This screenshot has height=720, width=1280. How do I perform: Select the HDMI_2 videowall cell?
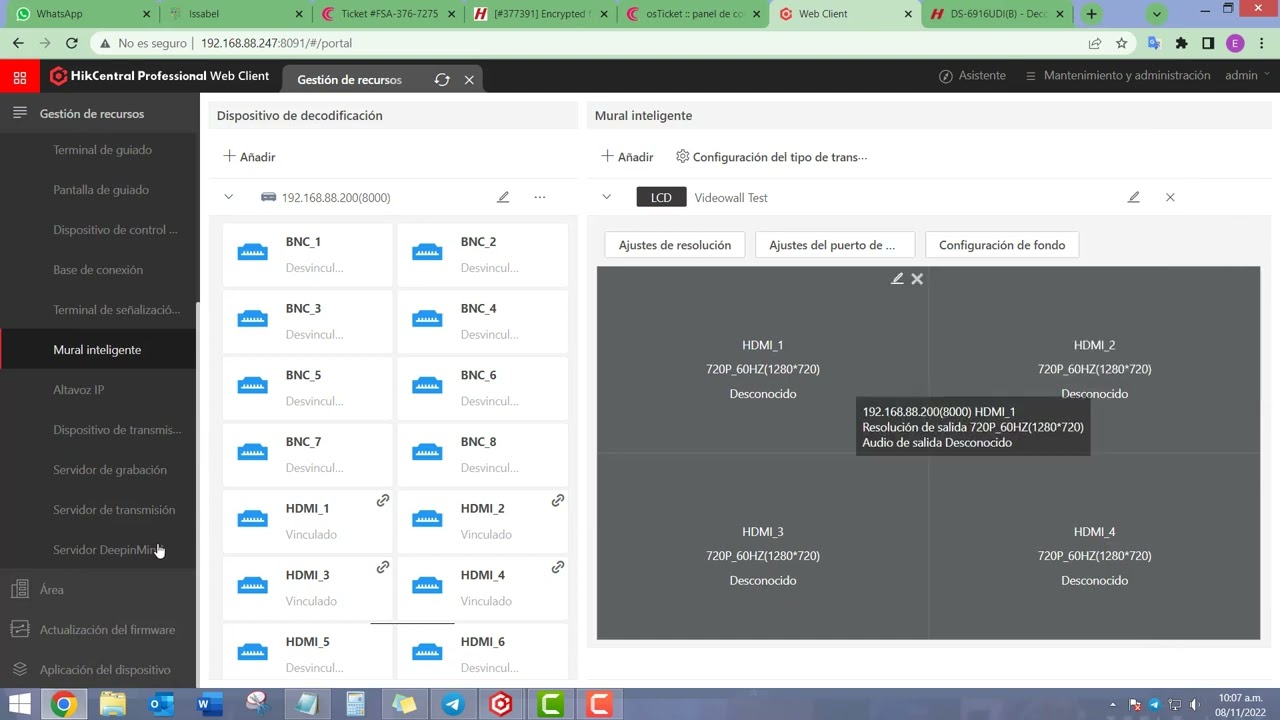coord(1094,360)
